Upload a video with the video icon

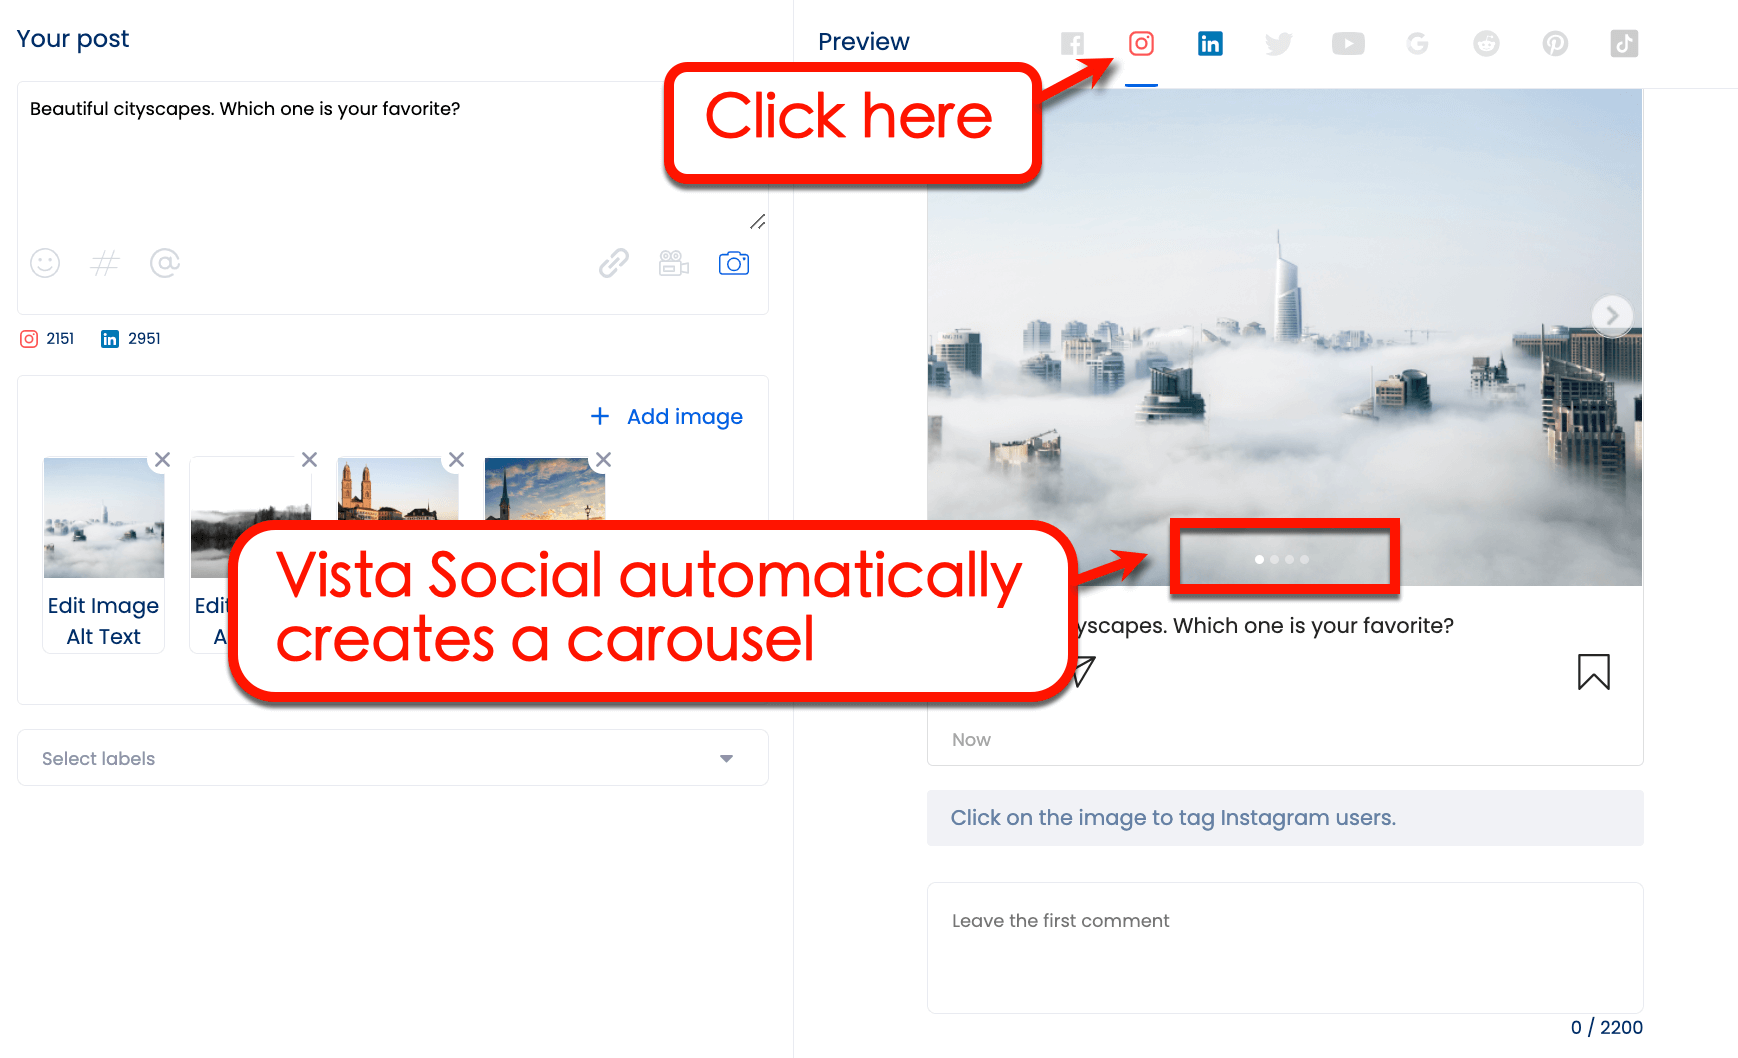coord(673,263)
